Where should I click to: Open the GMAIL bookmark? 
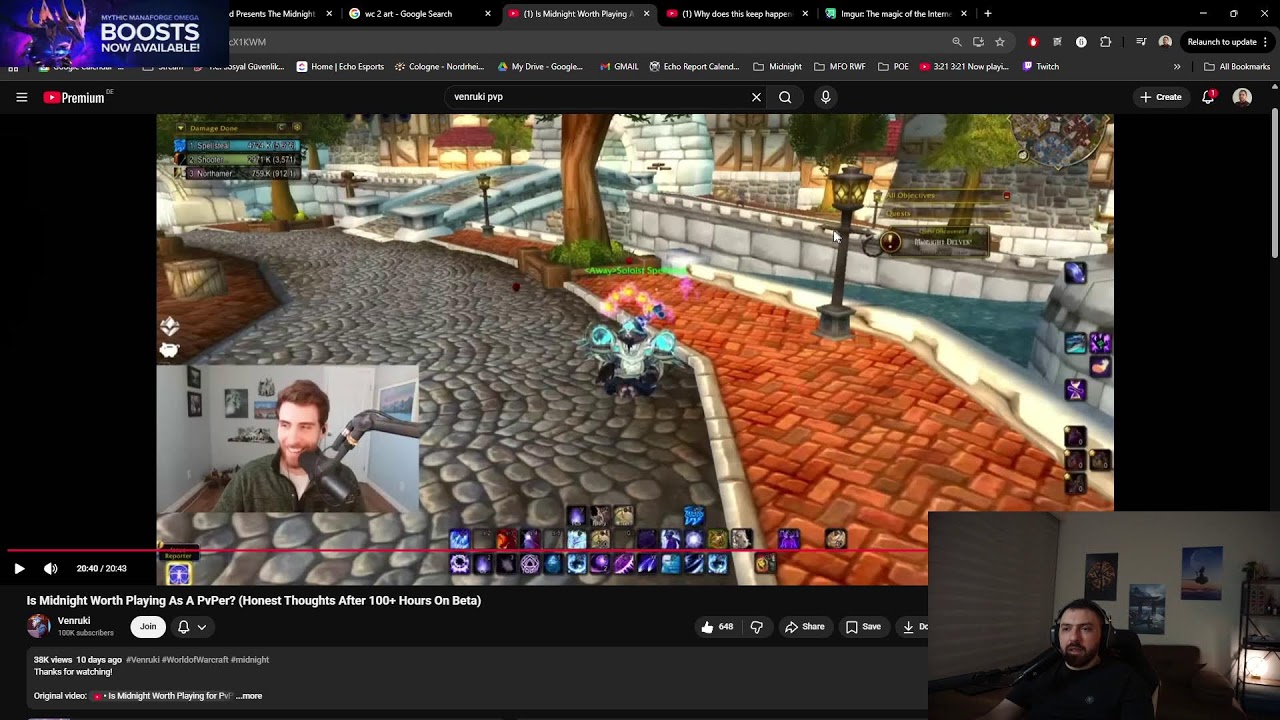tap(619, 67)
